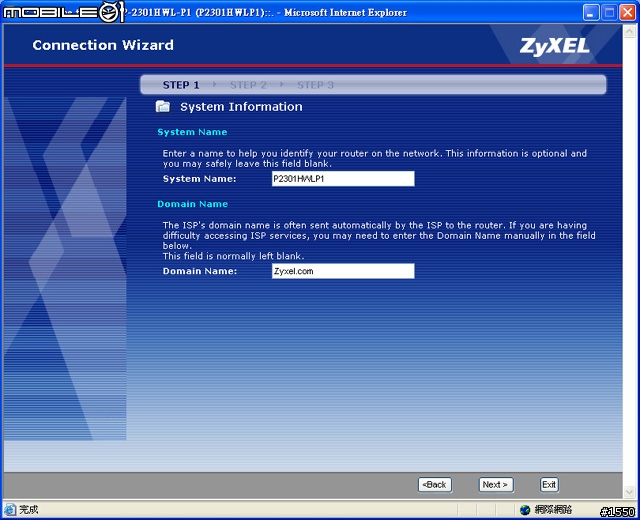Click the 'Domain Name:' field label
This screenshot has height=520, width=640.
[200, 271]
